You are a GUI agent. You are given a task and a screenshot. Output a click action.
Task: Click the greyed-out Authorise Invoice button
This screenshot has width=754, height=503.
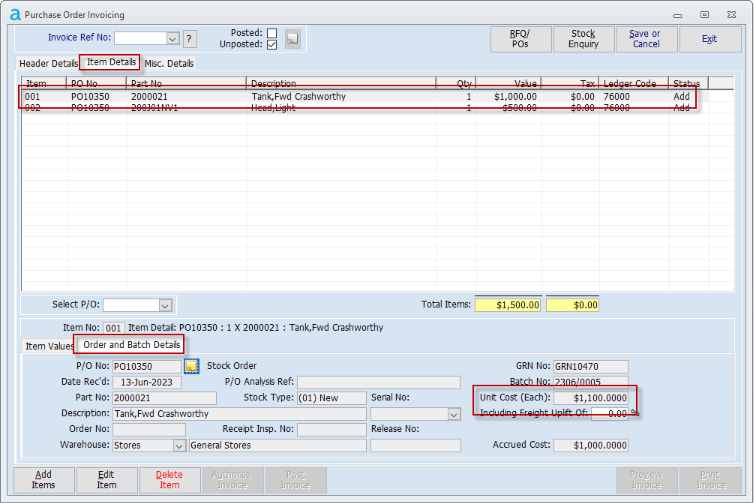[232, 480]
